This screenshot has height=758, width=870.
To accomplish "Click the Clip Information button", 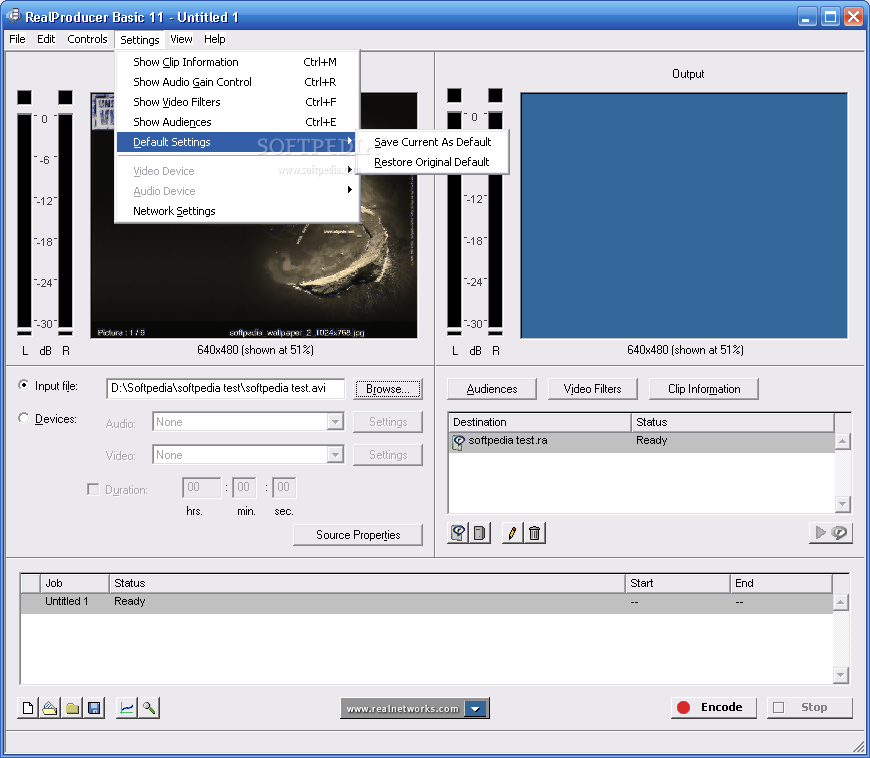I will 704,389.
